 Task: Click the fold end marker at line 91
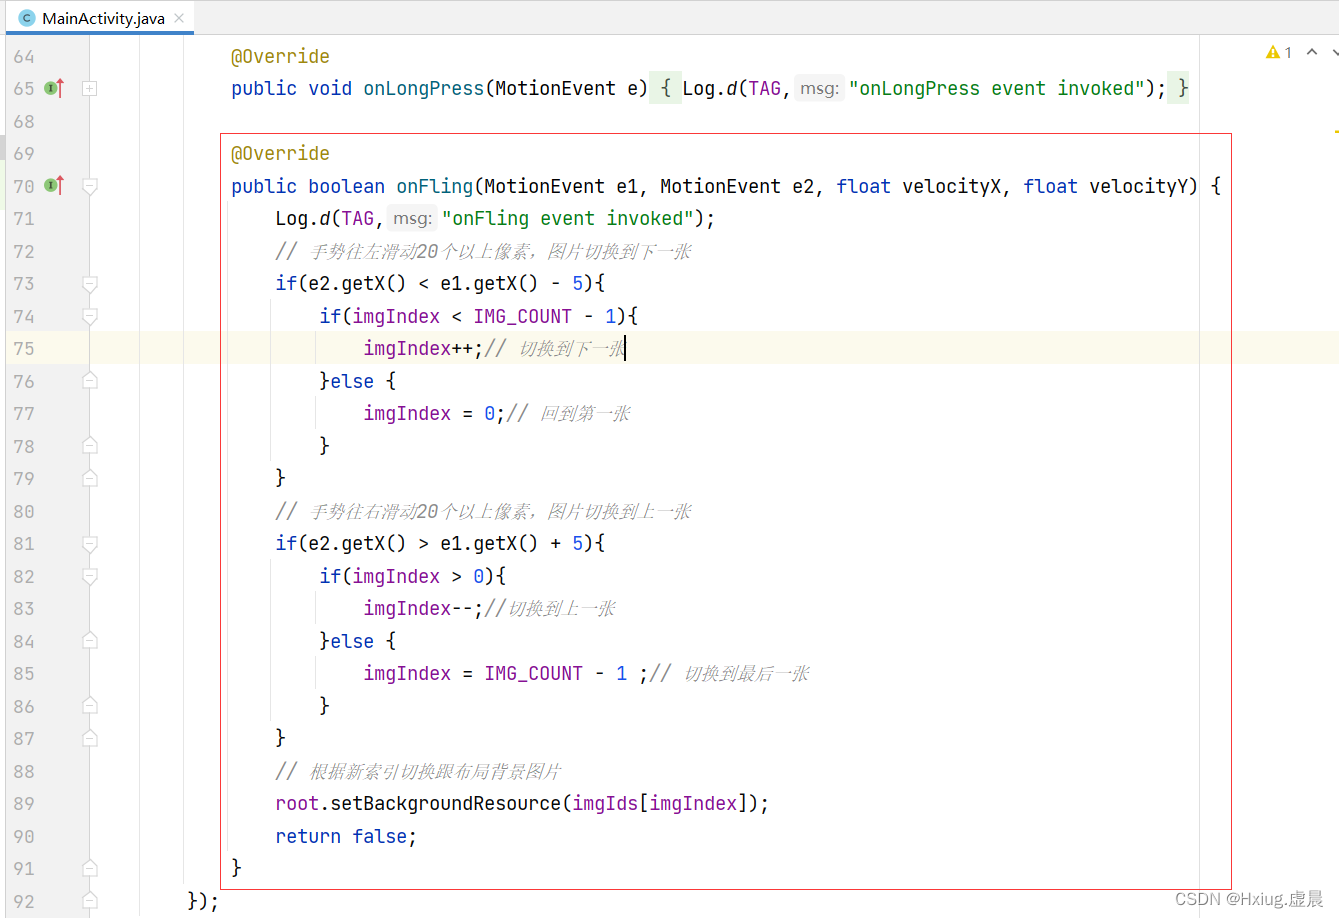[x=89, y=868]
